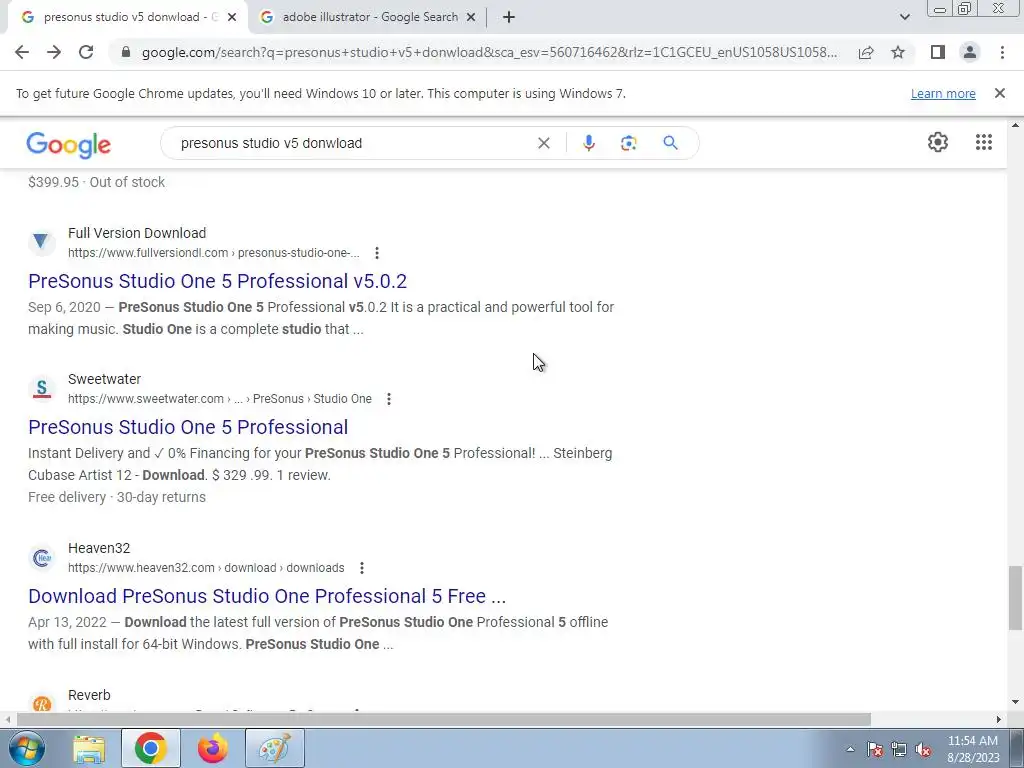Click the Heaven32 site favicon
This screenshot has height=768, width=1024.
pos(42,558)
